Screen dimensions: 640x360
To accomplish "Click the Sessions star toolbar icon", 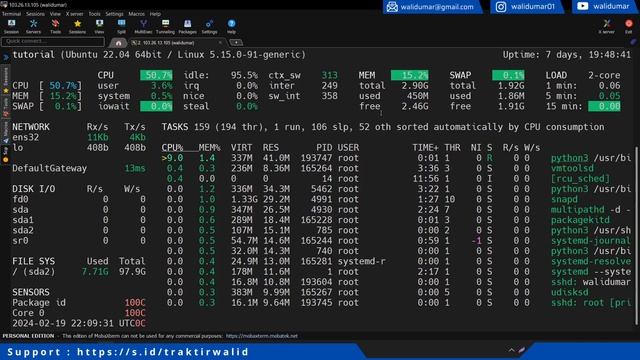I will (x=77, y=27).
